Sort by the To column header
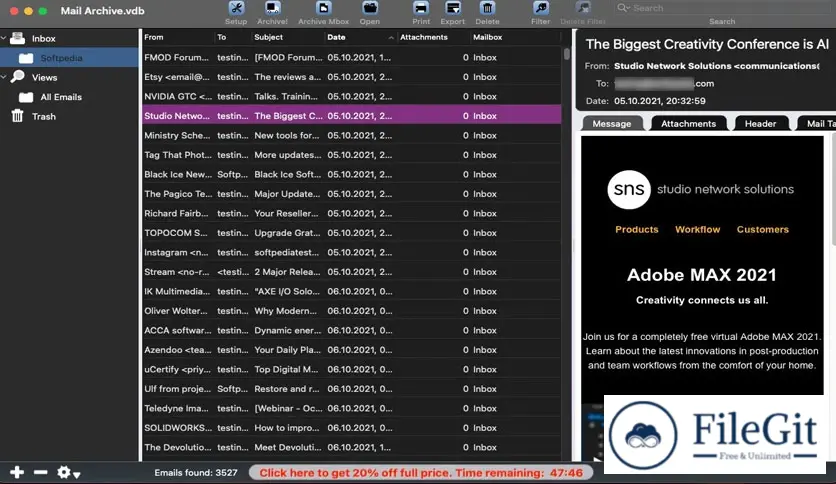This screenshot has height=484, width=836. click(x=232, y=37)
